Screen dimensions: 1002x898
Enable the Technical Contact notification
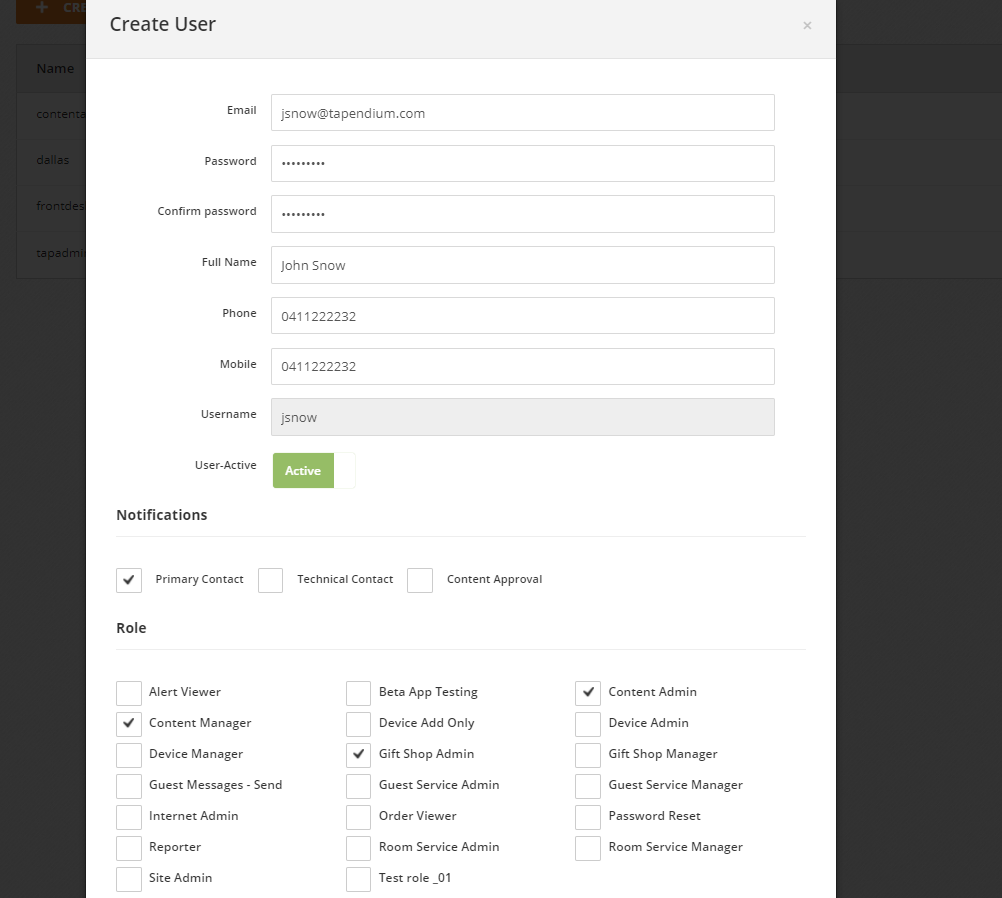(270, 580)
